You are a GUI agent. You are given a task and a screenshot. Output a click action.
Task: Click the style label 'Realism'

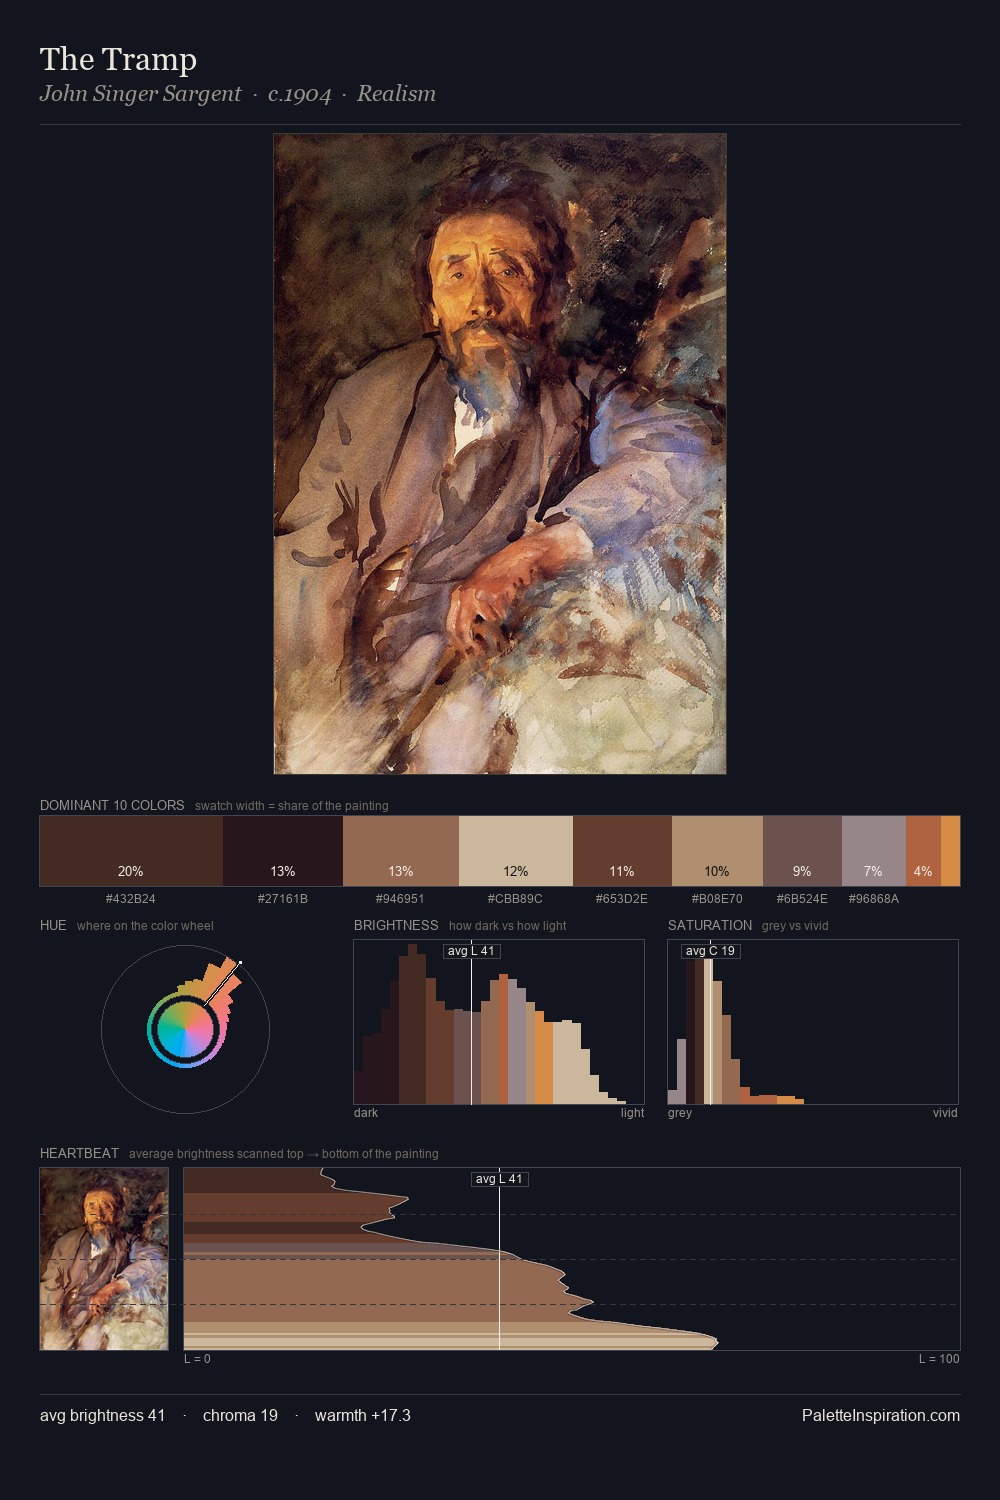396,94
